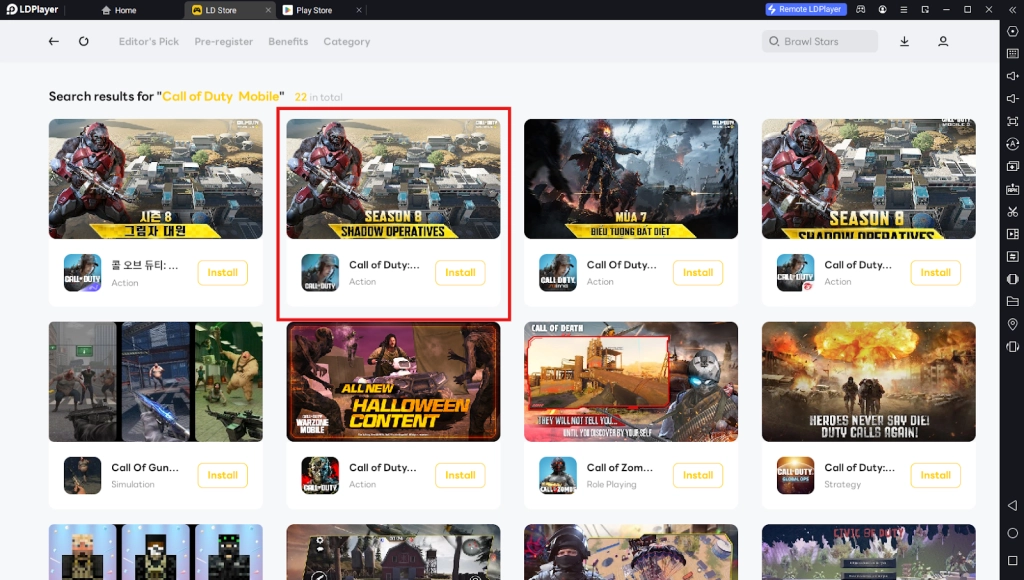Open synchronizer tool in sidebar
Screen dimensions: 1024x580
tap(1012, 257)
